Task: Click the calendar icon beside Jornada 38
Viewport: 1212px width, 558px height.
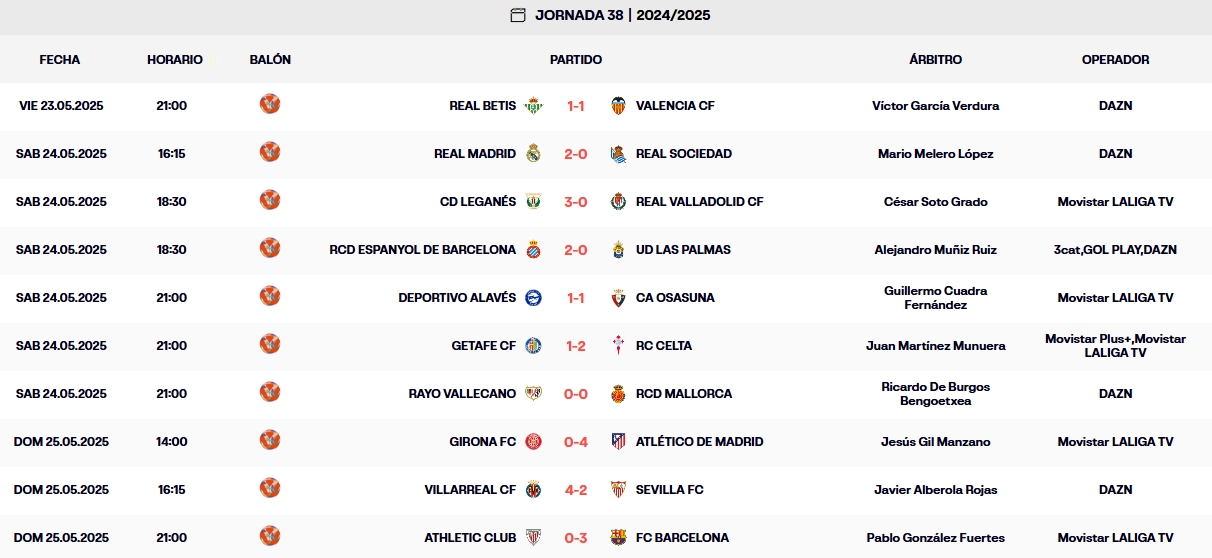Action: (518, 15)
